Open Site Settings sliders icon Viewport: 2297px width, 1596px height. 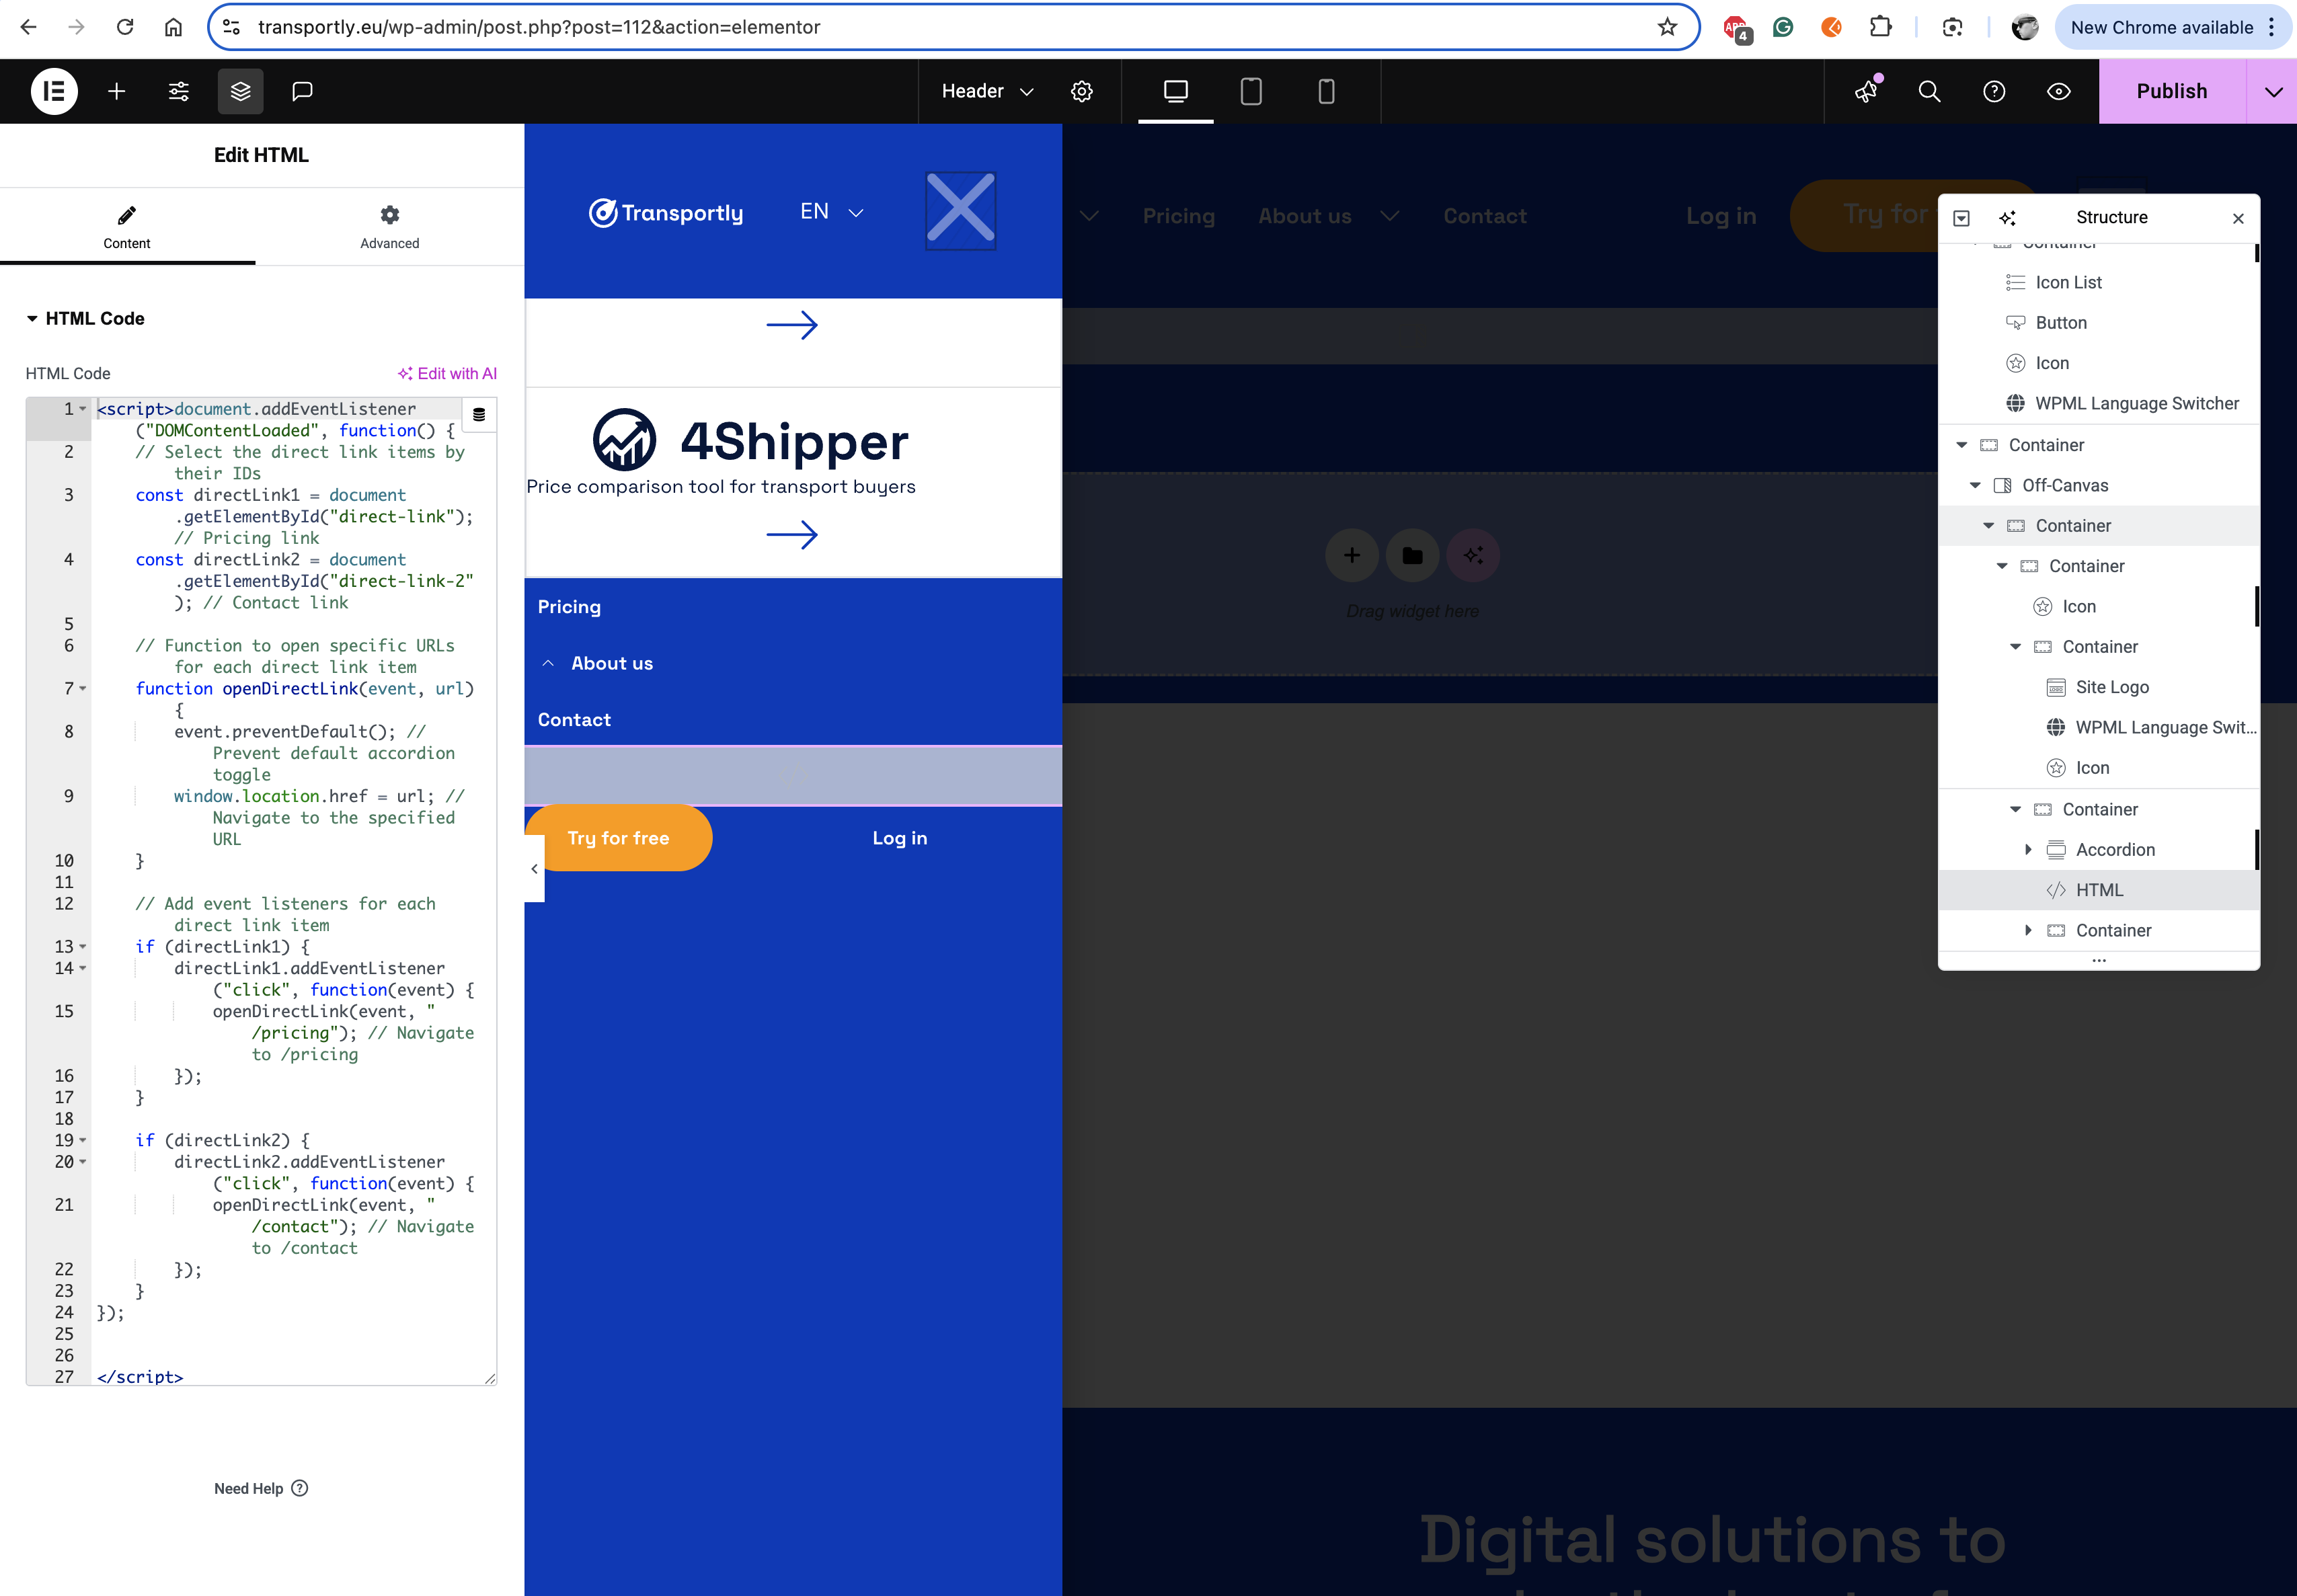coord(178,91)
